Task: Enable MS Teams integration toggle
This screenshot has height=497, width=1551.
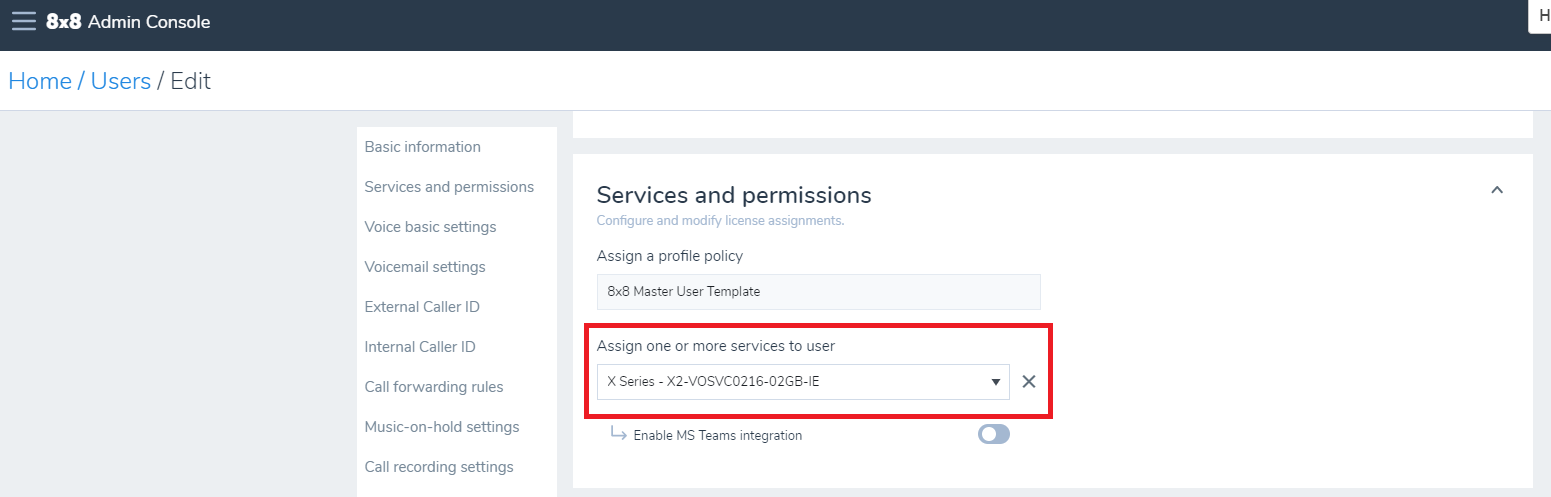Action: click(993, 435)
